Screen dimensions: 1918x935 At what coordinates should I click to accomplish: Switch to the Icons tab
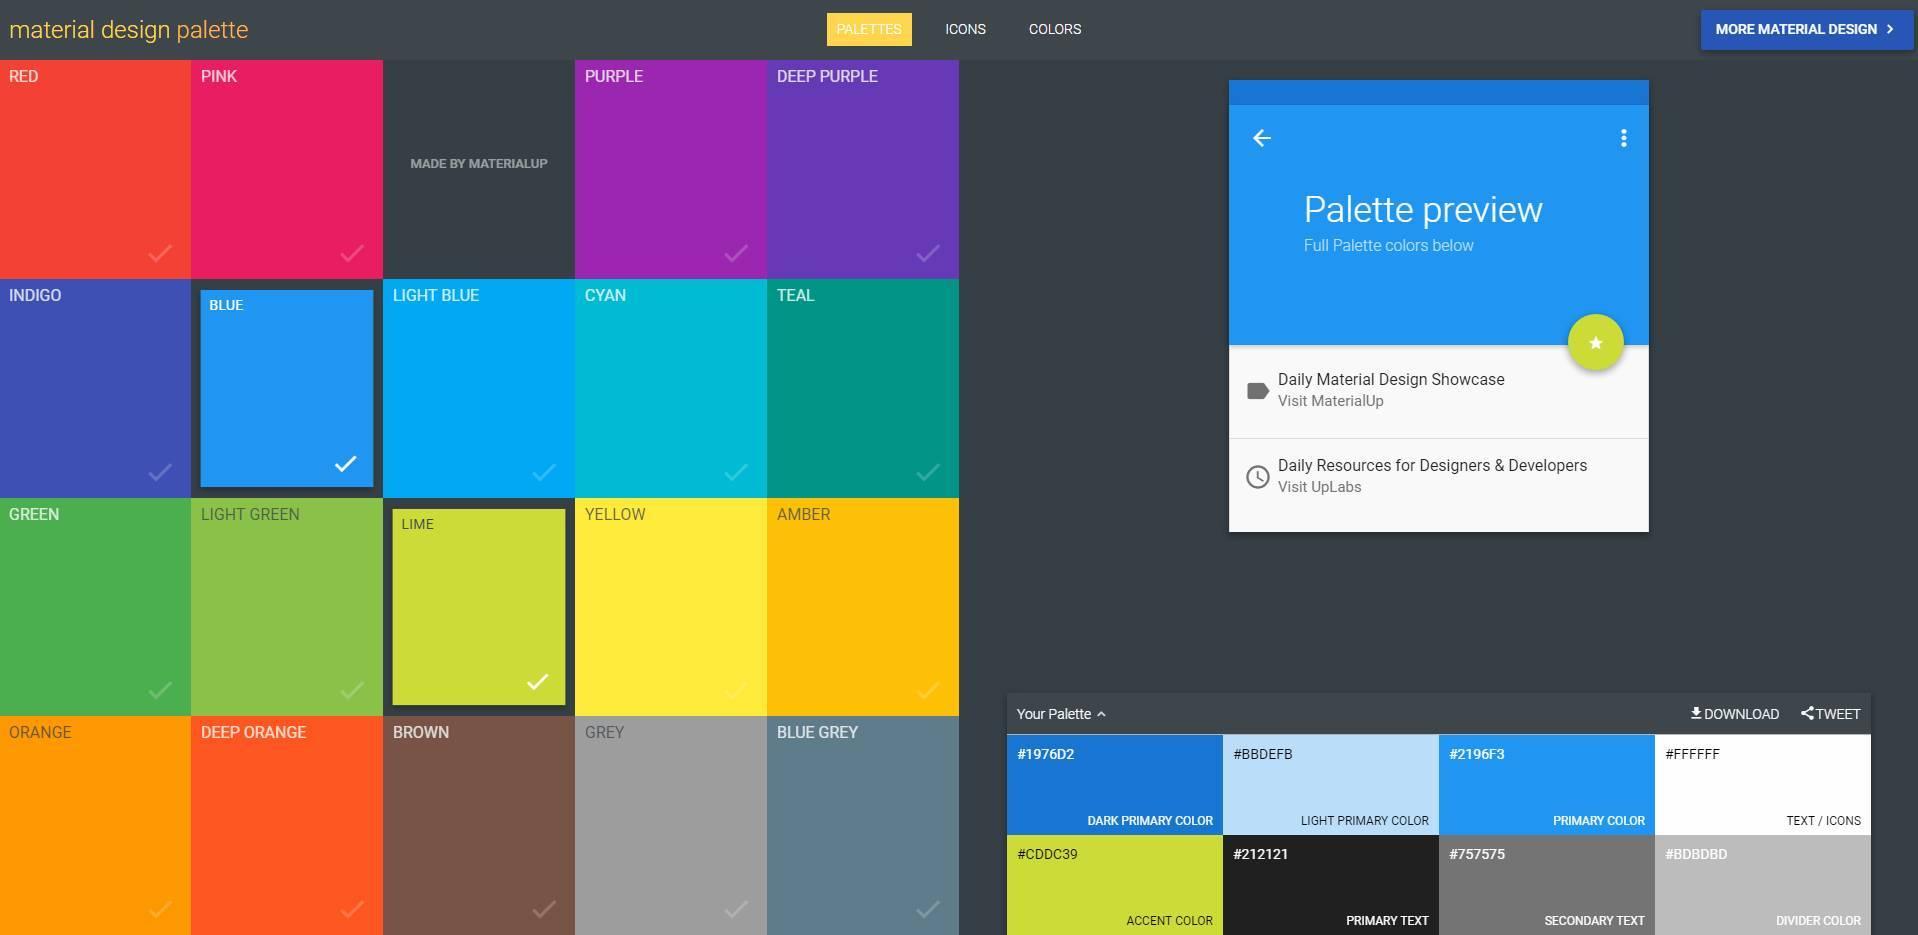tap(965, 30)
